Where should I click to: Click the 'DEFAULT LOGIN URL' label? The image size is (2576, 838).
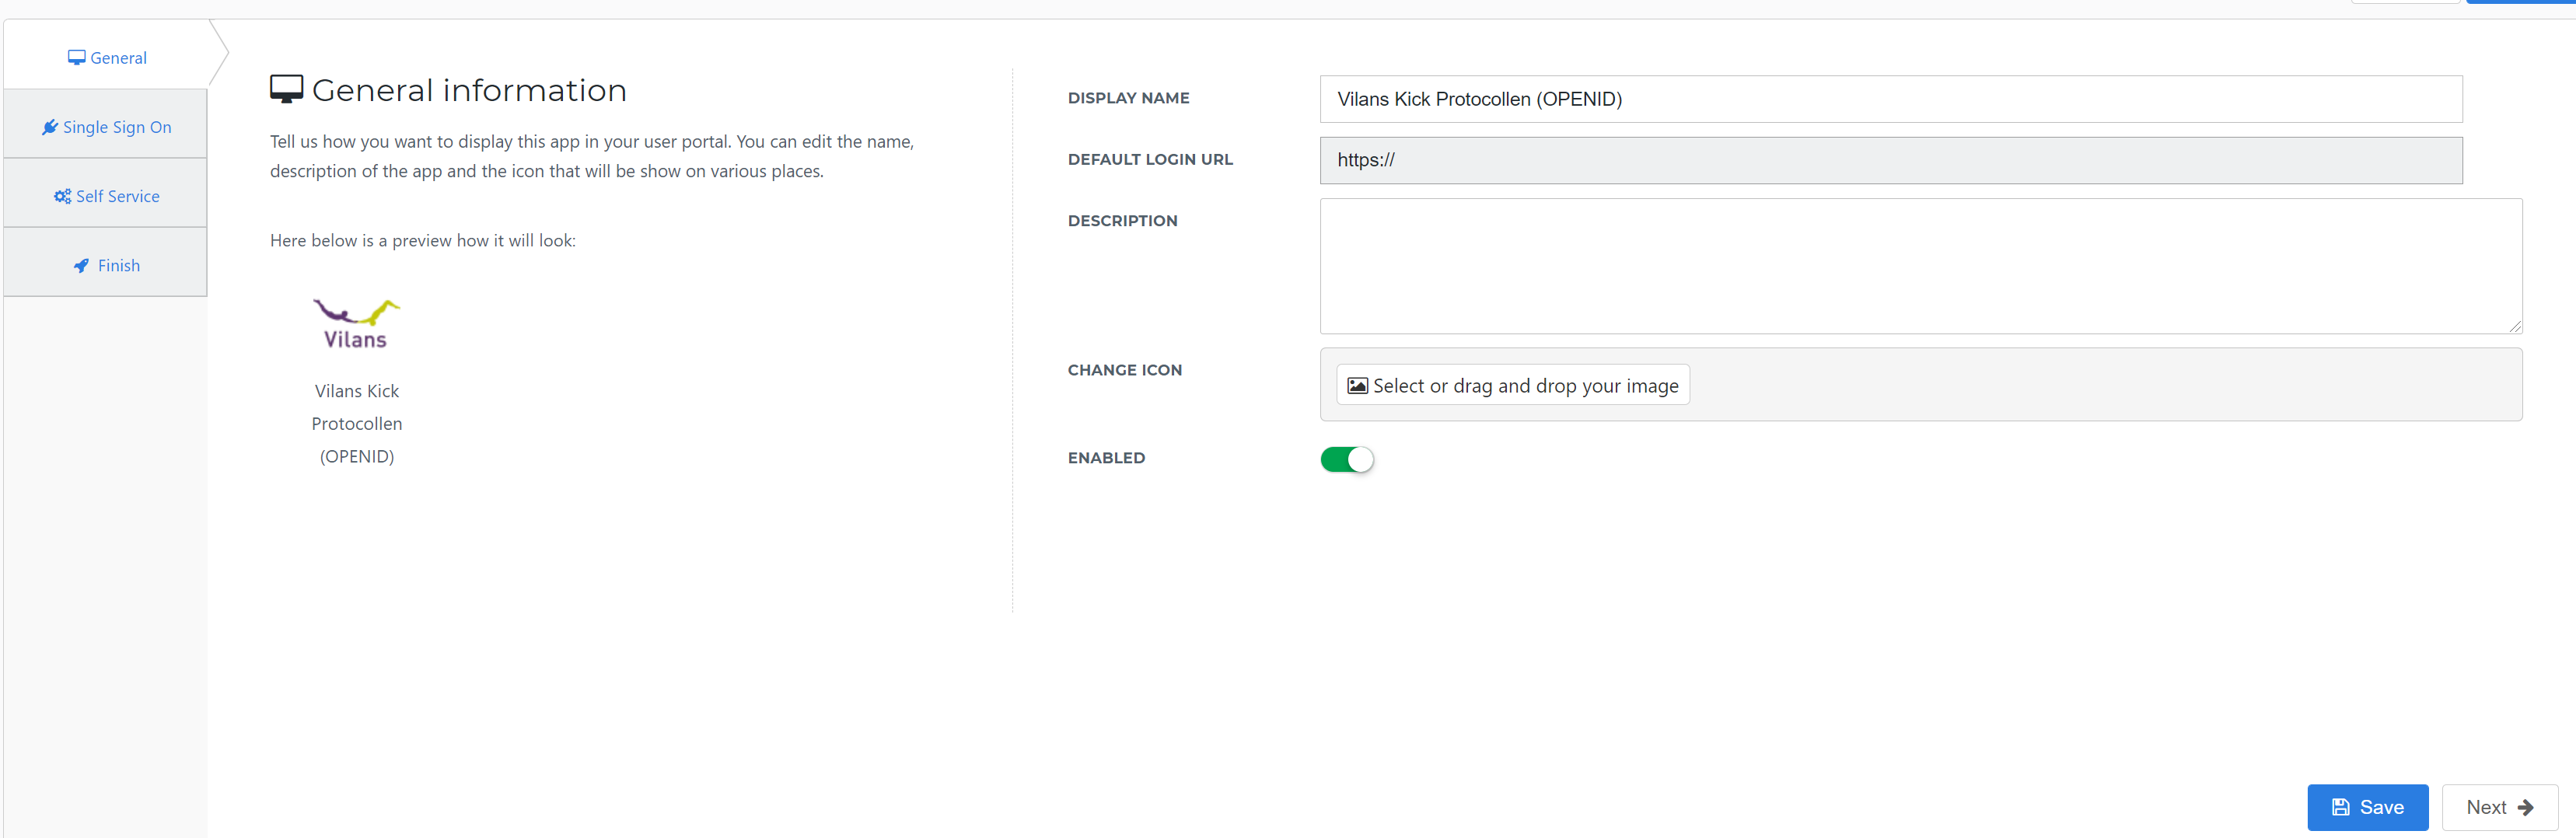coord(1150,159)
